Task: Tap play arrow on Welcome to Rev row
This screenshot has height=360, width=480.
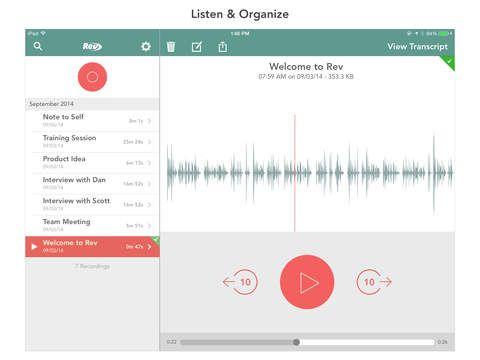Action: pos(34,247)
